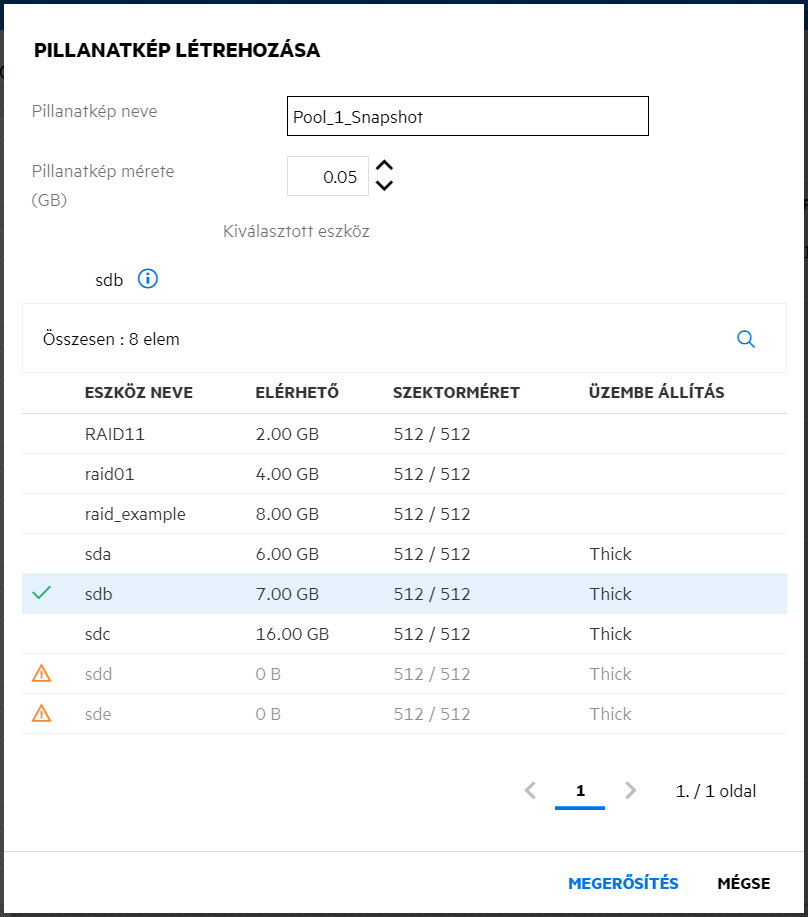This screenshot has width=808, height=917.
Task: Edit the Pillanatkép neve text field
Action: [467, 116]
